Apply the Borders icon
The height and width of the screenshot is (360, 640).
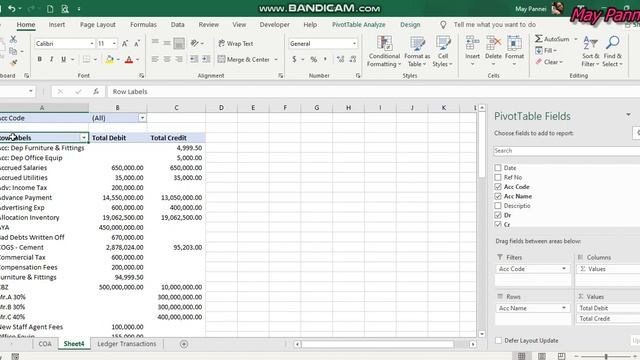(x=87, y=60)
